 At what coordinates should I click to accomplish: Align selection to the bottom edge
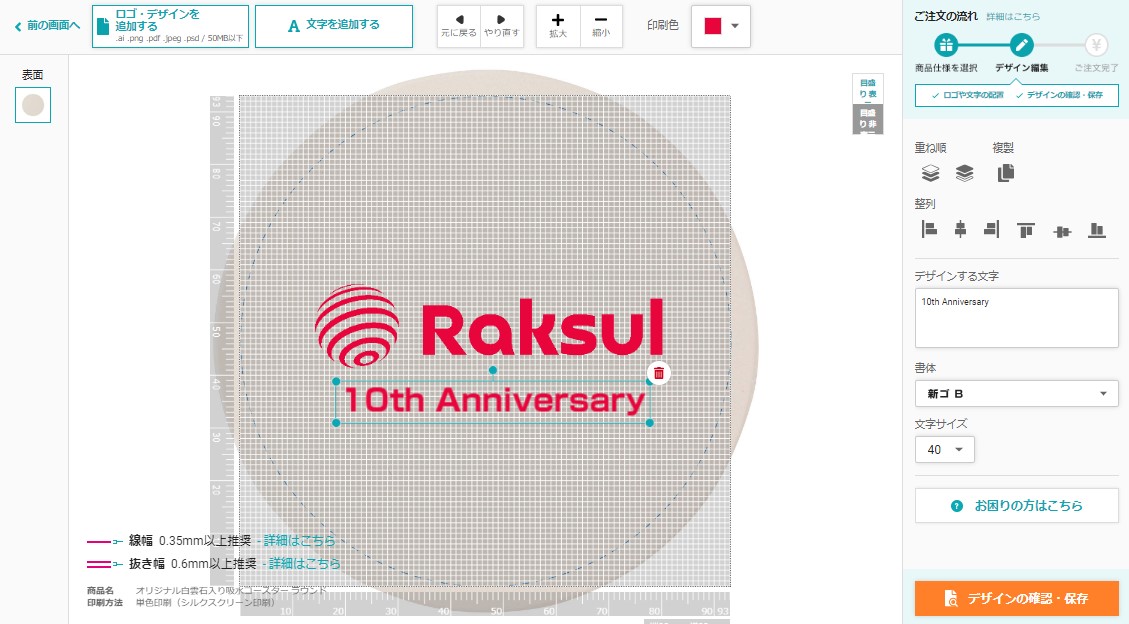pos(1097,230)
